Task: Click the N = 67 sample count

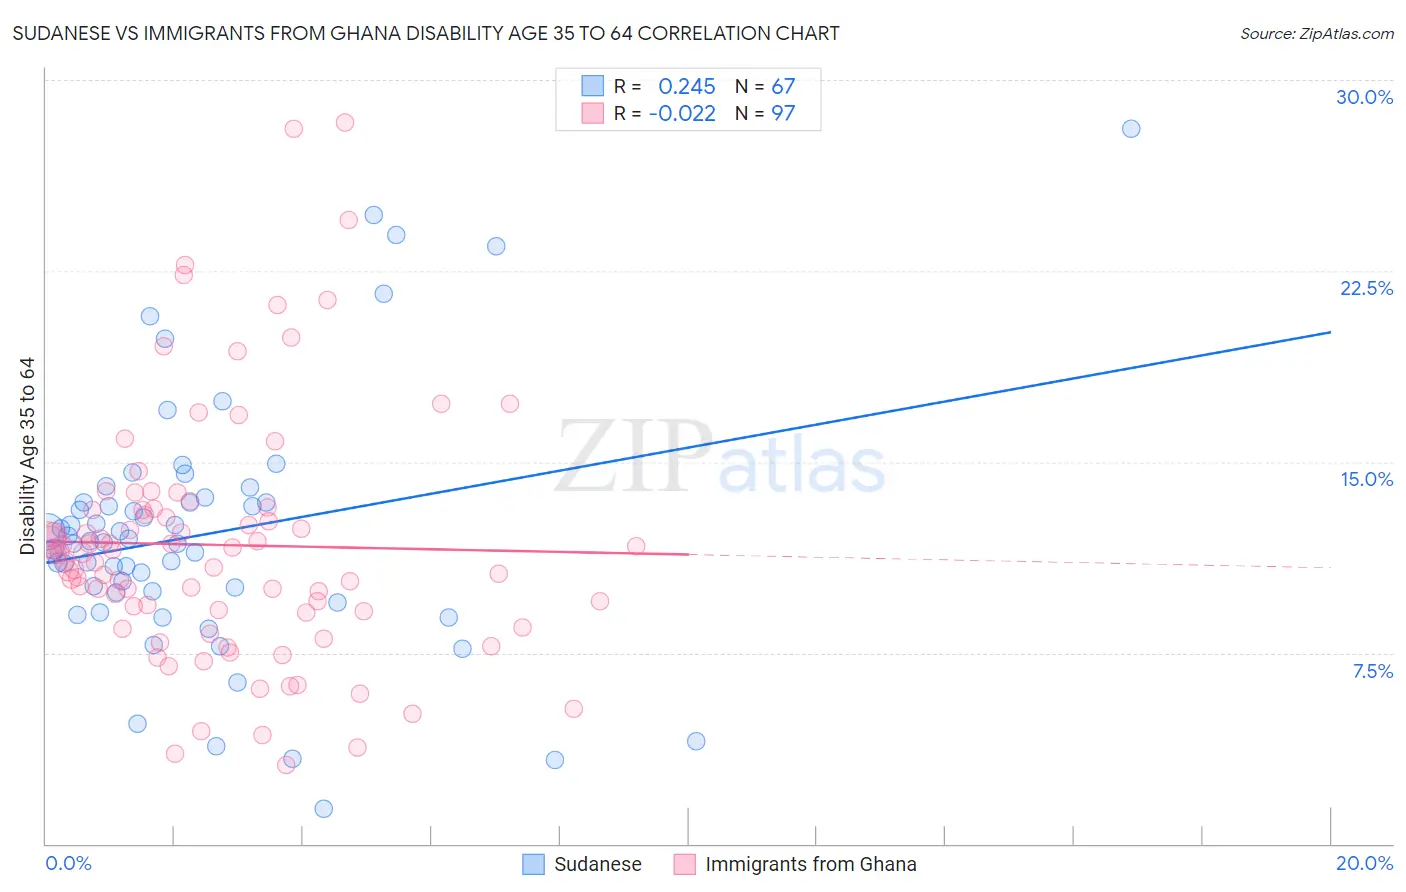Action: [x=765, y=86]
